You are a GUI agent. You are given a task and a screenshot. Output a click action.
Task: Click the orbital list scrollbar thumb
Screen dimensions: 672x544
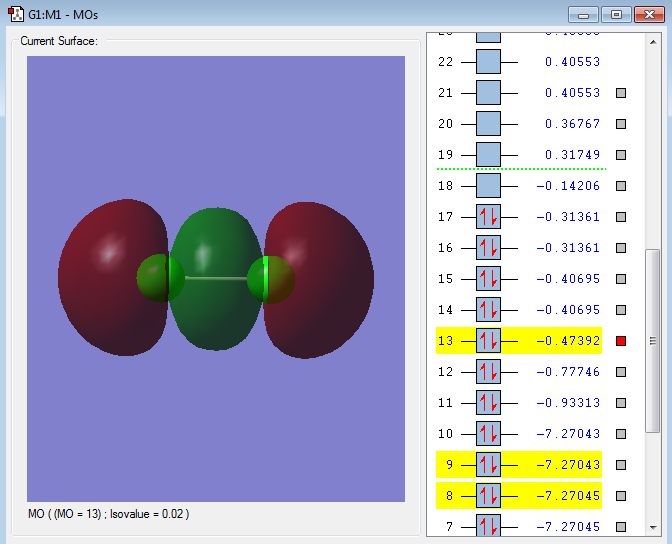pos(653,340)
